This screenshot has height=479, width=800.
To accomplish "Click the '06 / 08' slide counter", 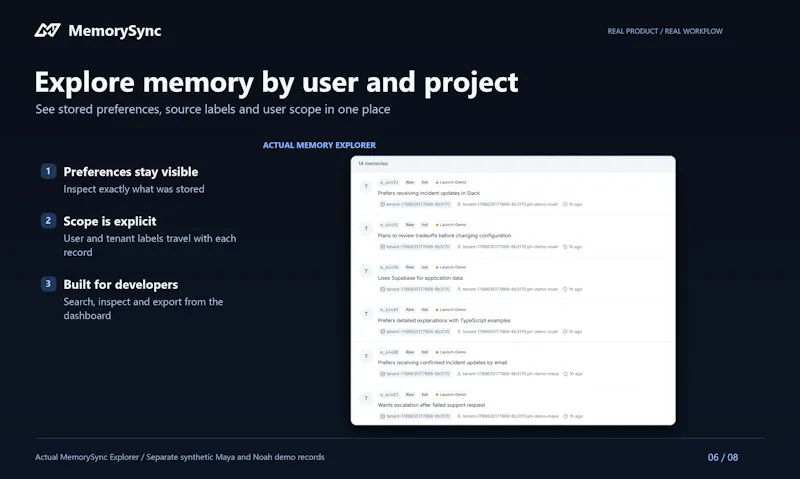I will point(723,458).
